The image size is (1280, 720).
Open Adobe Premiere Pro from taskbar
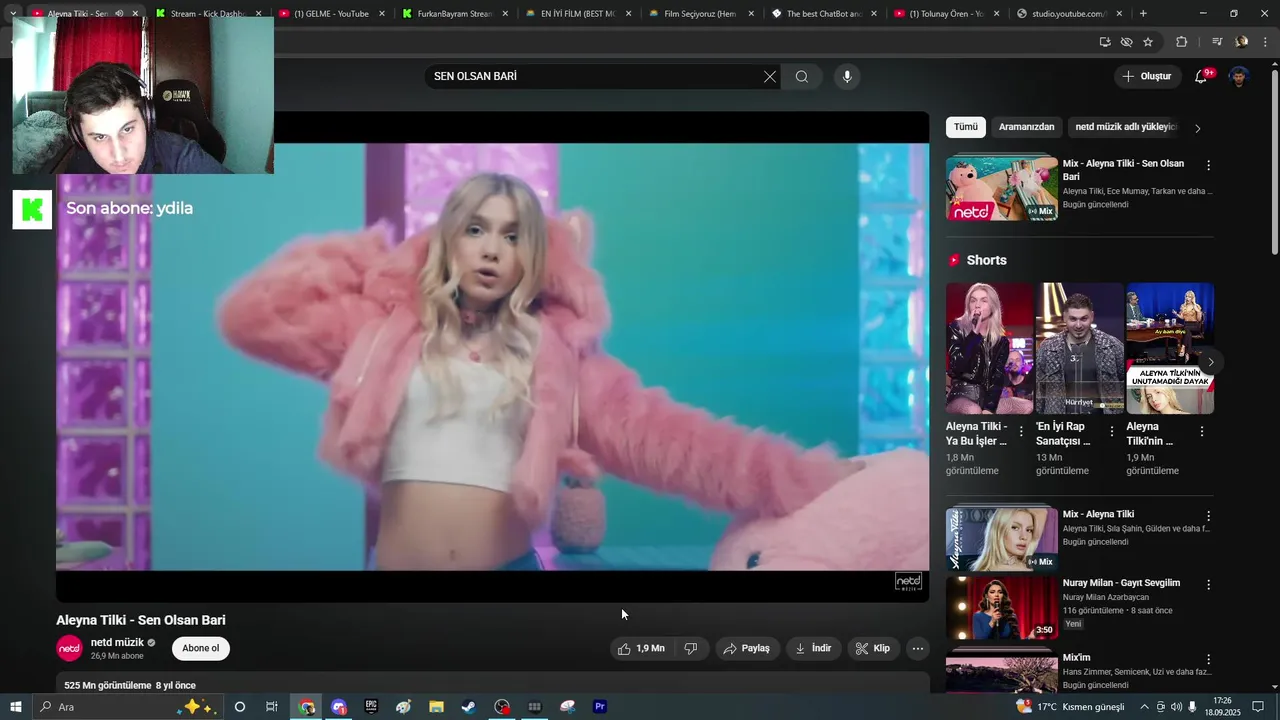click(600, 707)
